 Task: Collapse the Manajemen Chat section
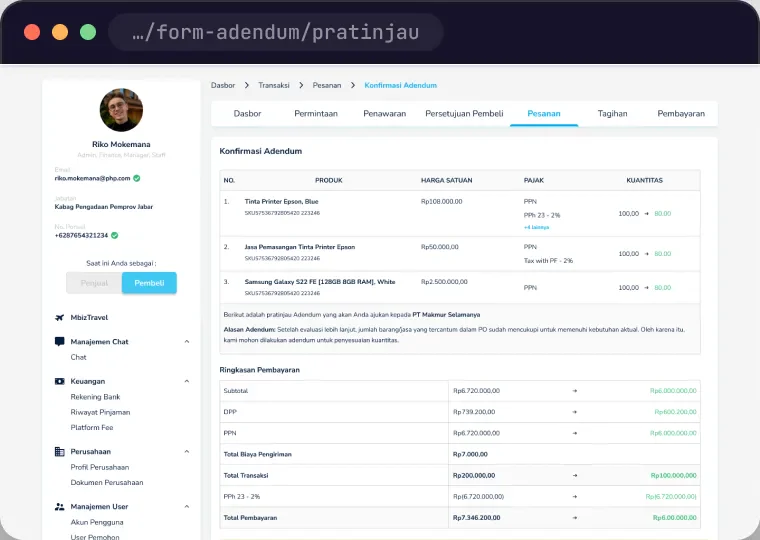[187, 342]
